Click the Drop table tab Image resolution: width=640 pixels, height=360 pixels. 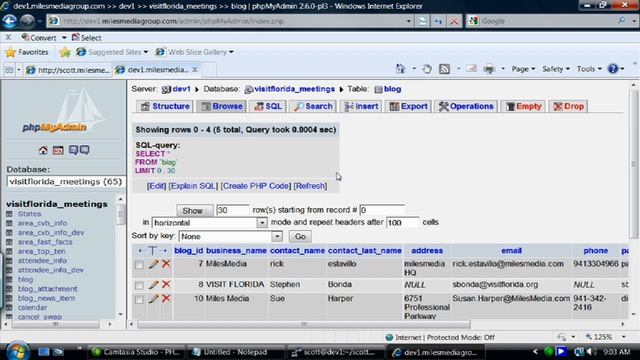tap(568, 106)
